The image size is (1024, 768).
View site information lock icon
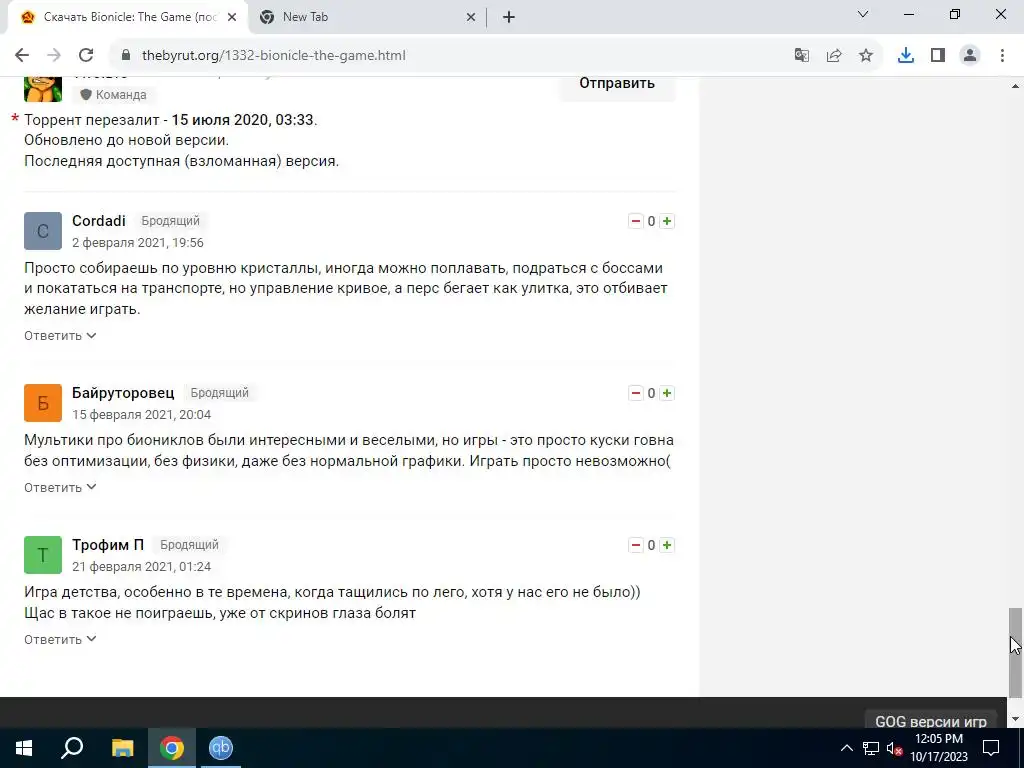point(126,56)
